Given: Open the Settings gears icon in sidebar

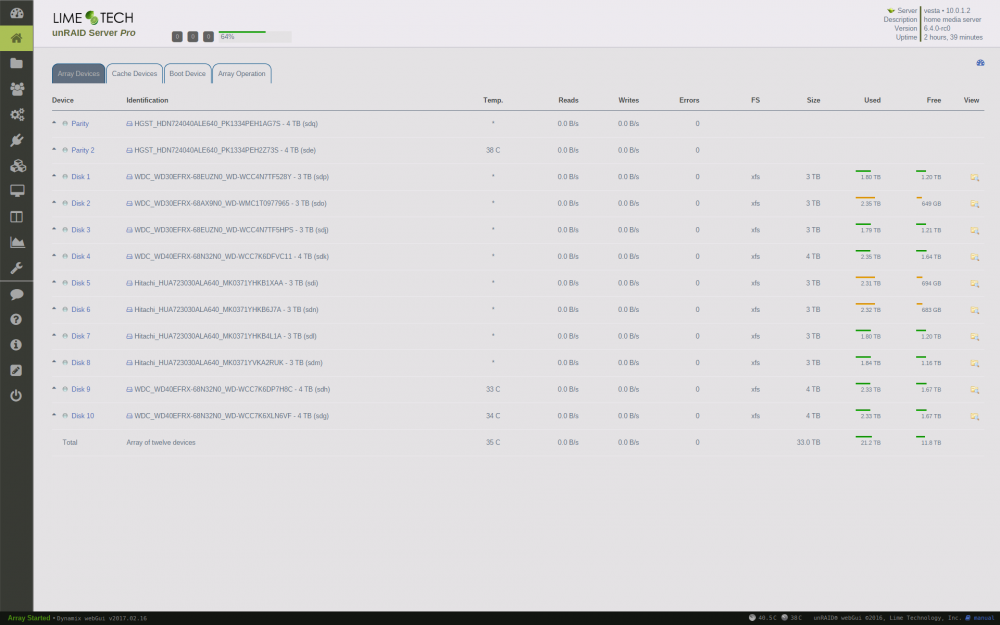Looking at the screenshot, I should (x=17, y=114).
